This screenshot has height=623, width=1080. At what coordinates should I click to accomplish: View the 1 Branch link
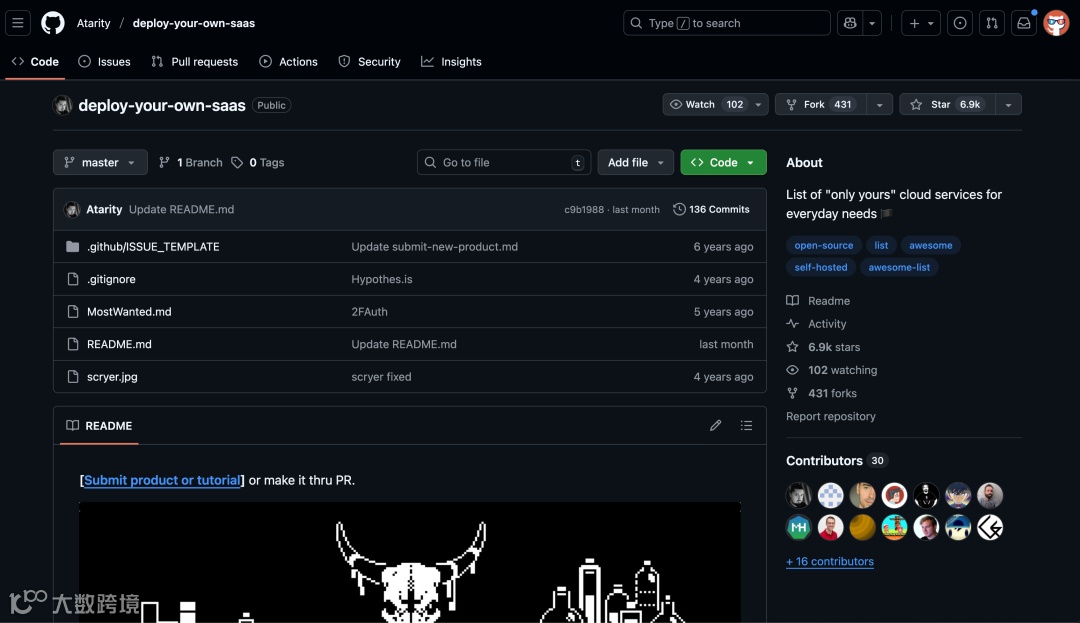pos(191,162)
